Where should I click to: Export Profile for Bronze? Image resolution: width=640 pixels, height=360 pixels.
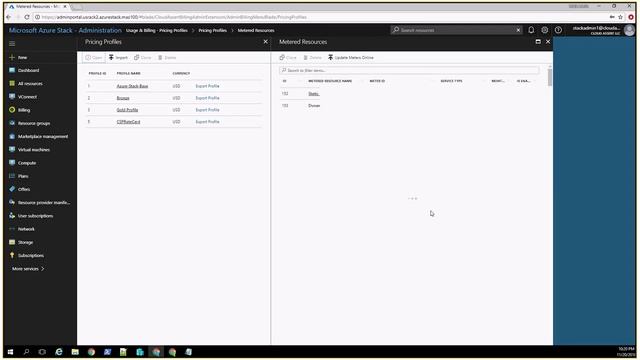[x=207, y=98]
